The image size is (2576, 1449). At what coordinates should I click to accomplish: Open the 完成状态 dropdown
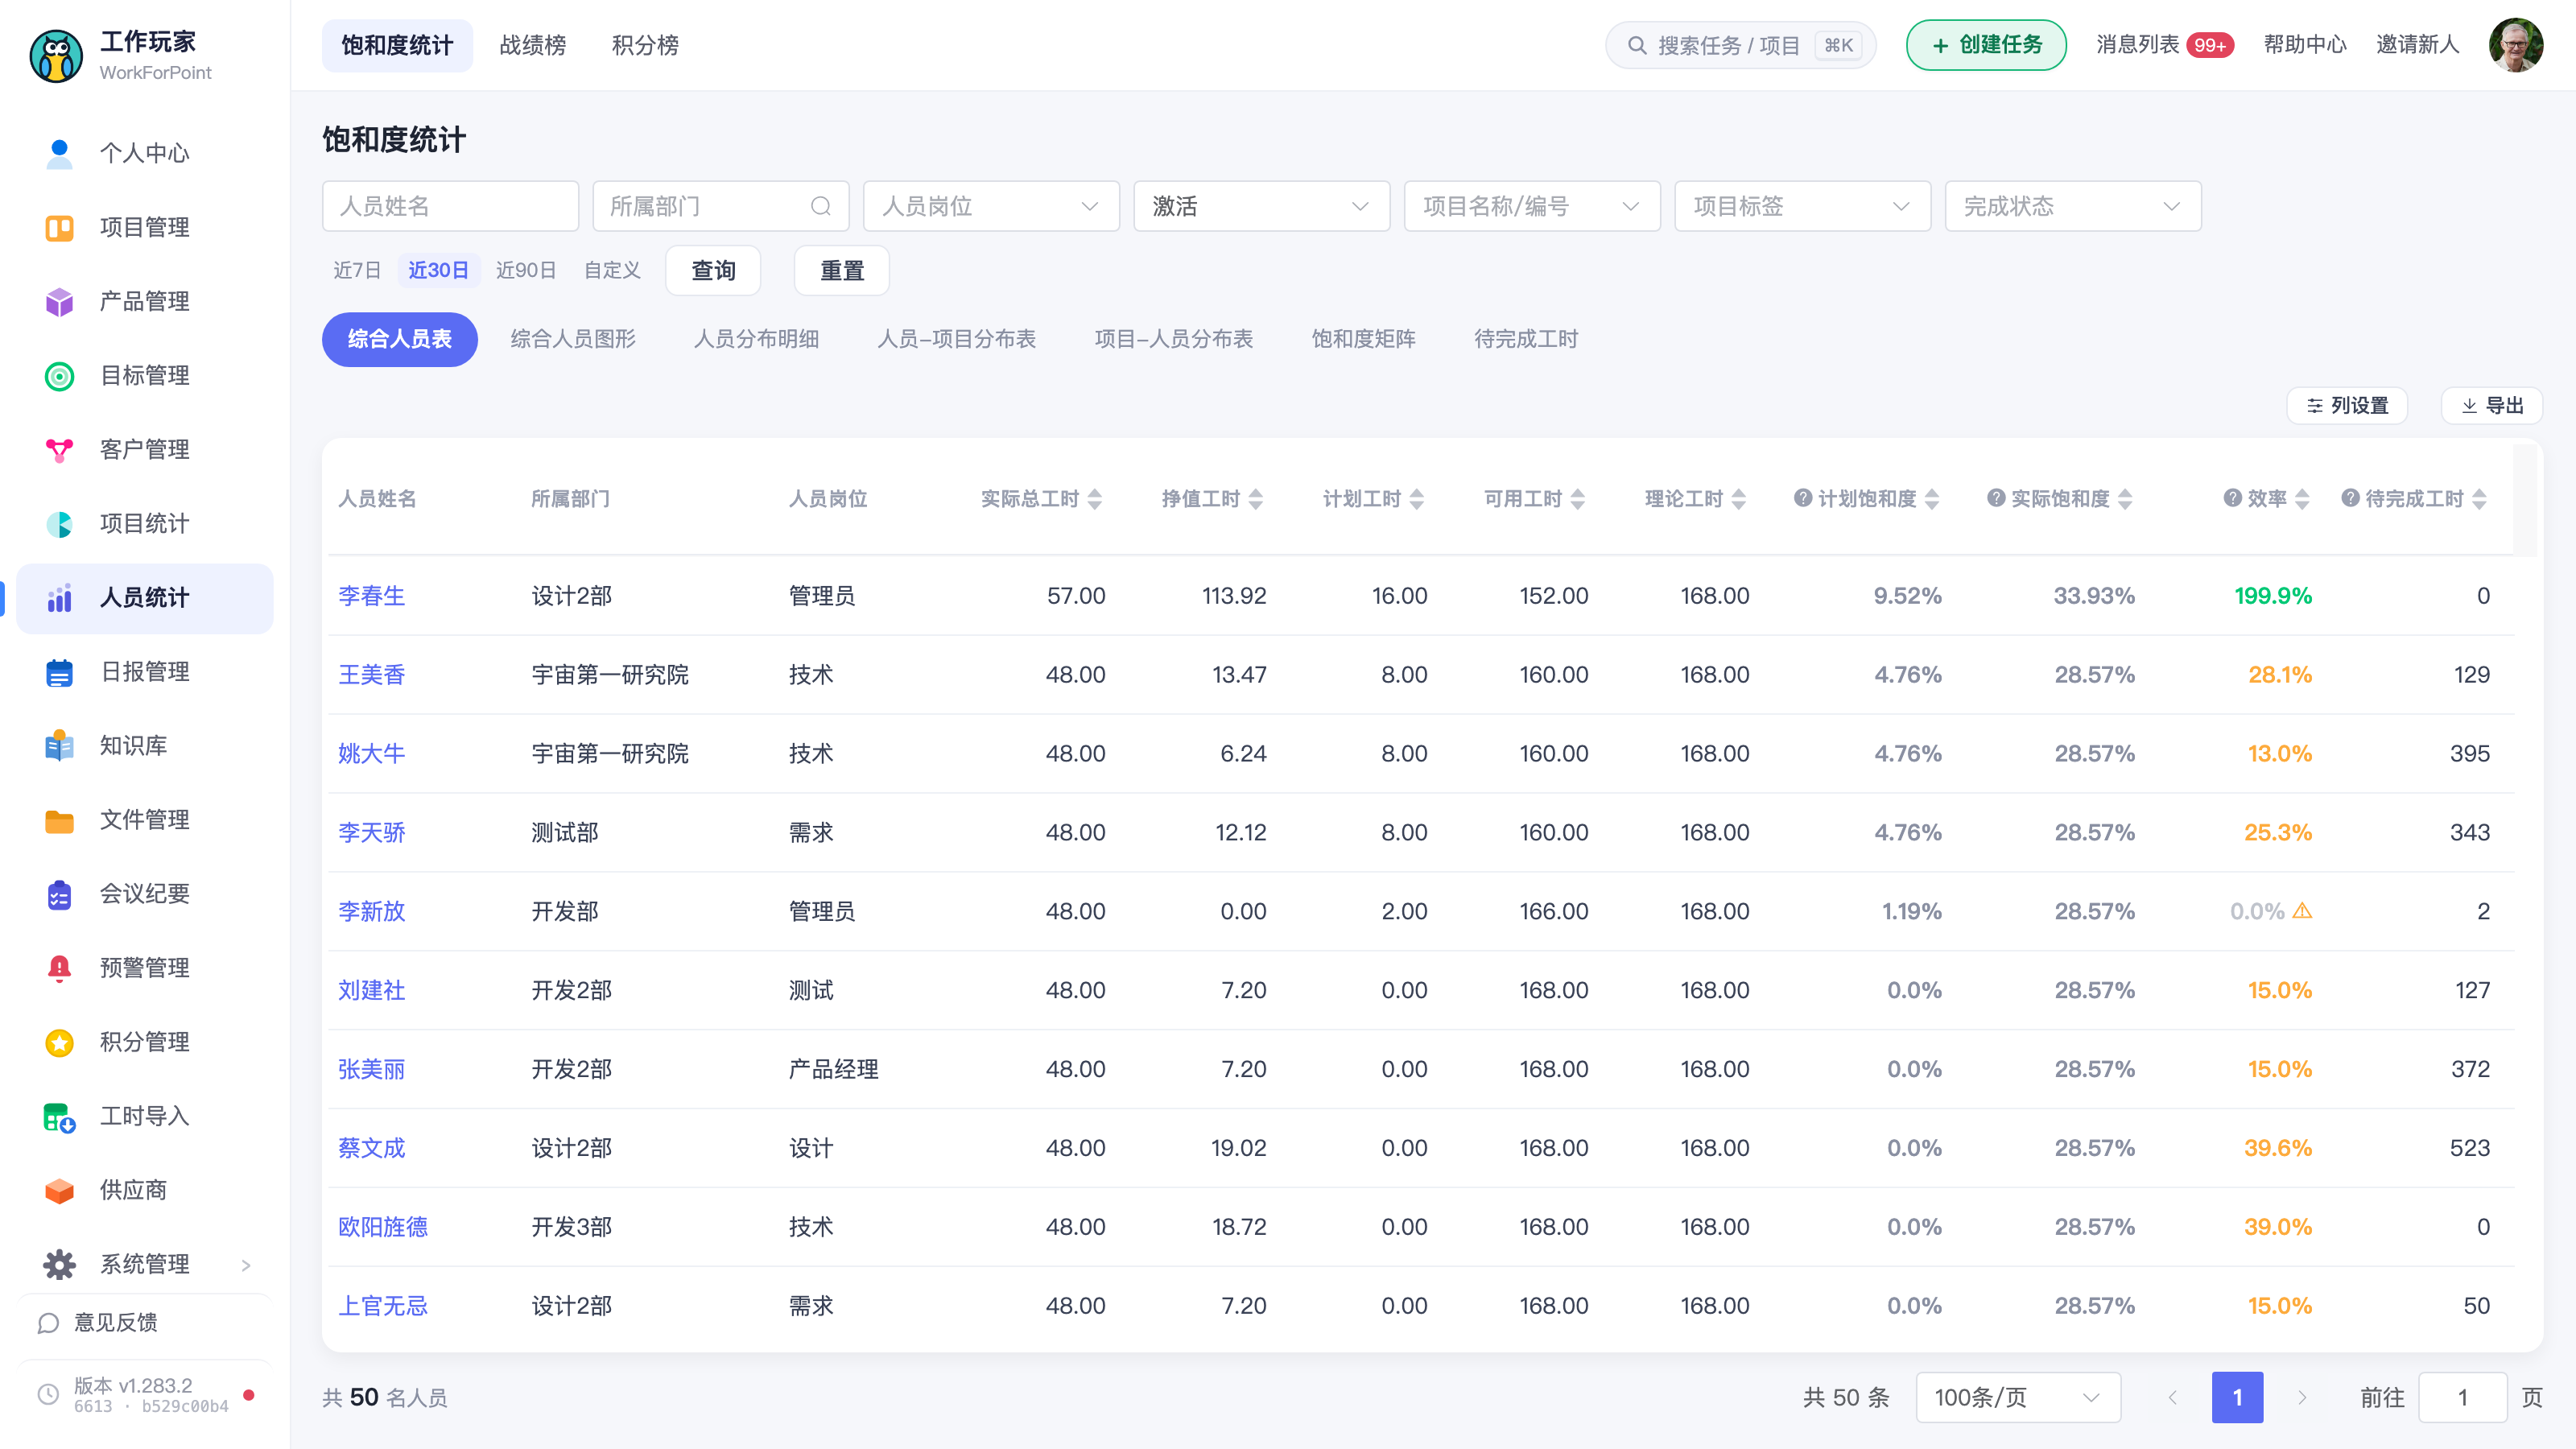(x=2073, y=206)
